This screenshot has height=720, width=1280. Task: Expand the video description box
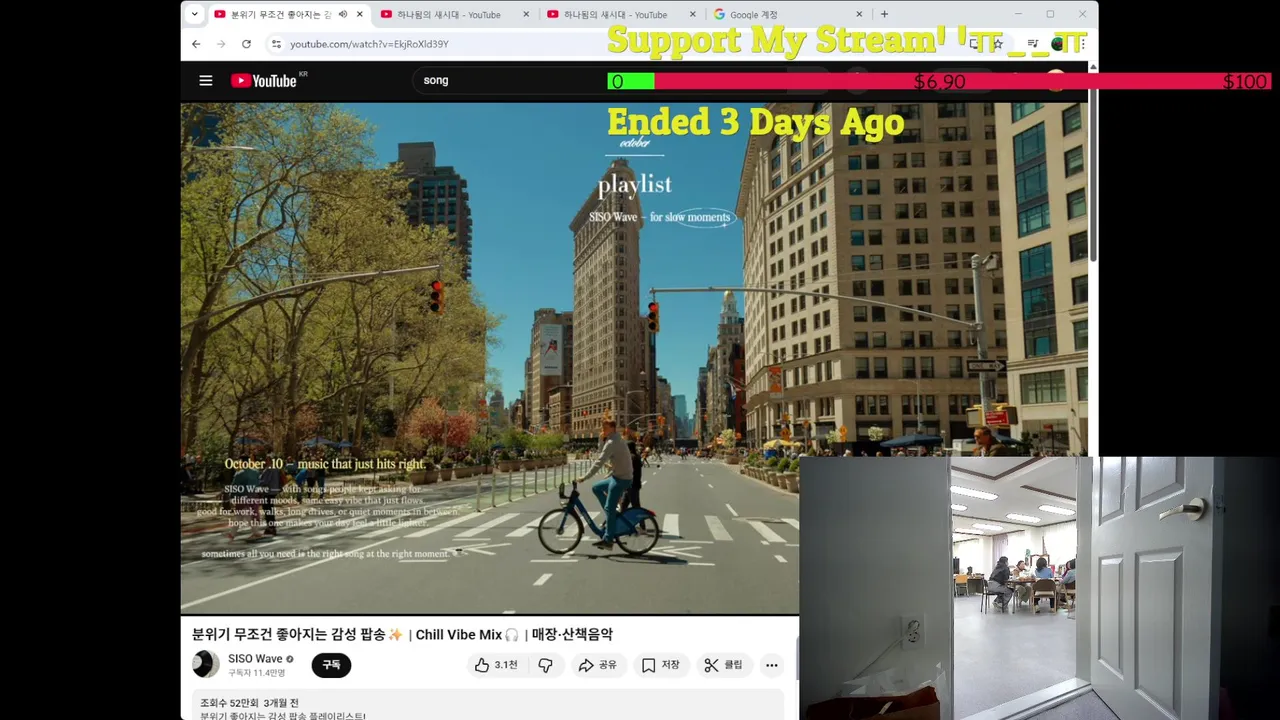(488, 705)
